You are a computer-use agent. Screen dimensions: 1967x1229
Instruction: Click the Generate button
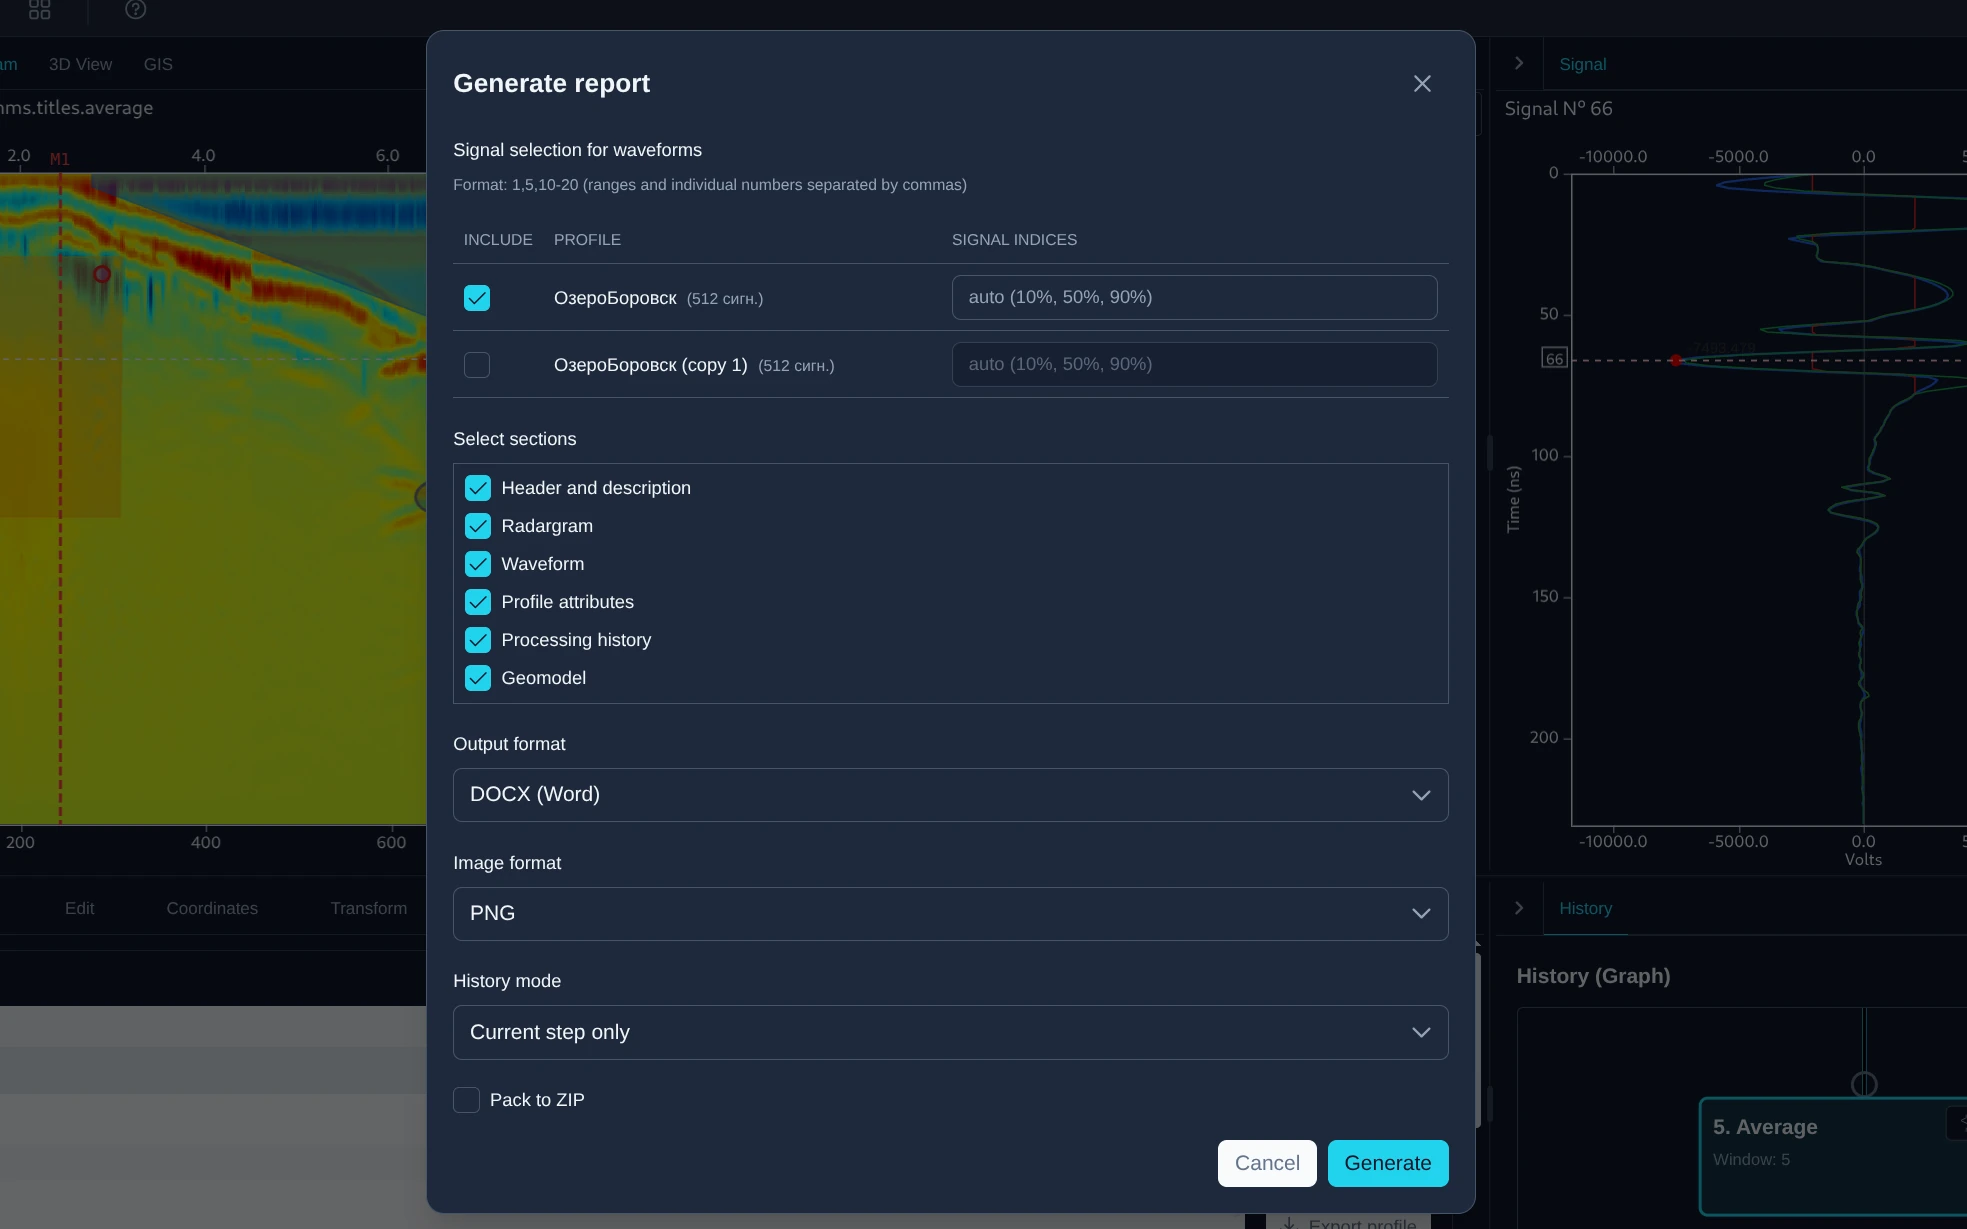click(x=1387, y=1163)
